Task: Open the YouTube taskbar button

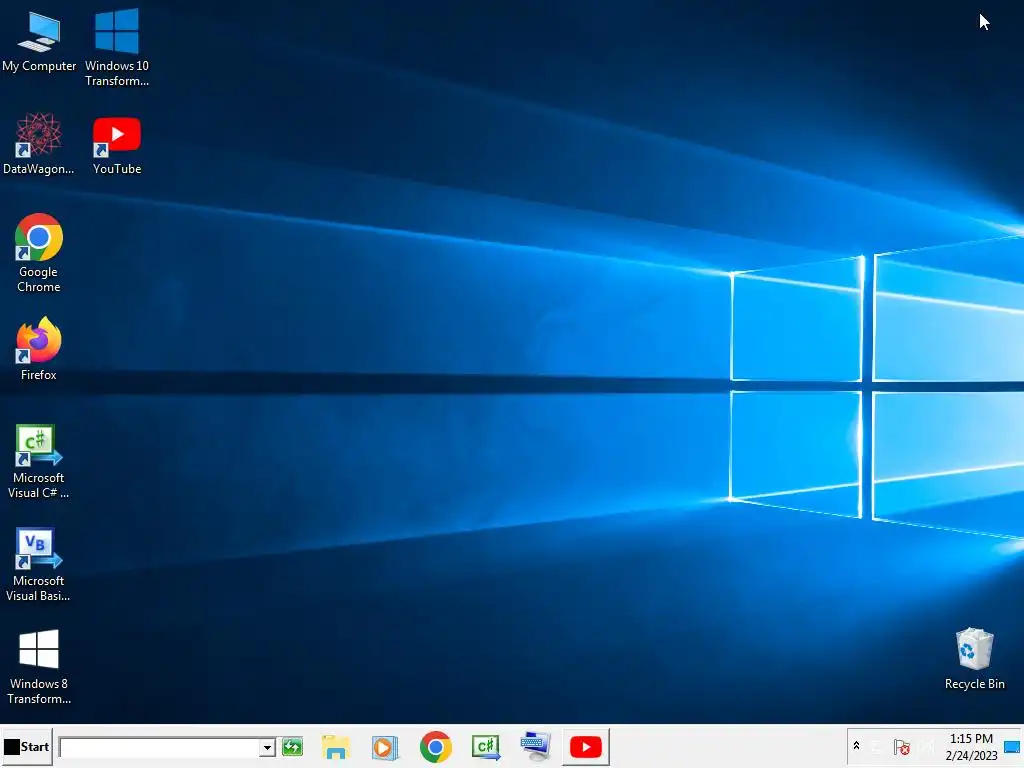Action: (x=586, y=747)
